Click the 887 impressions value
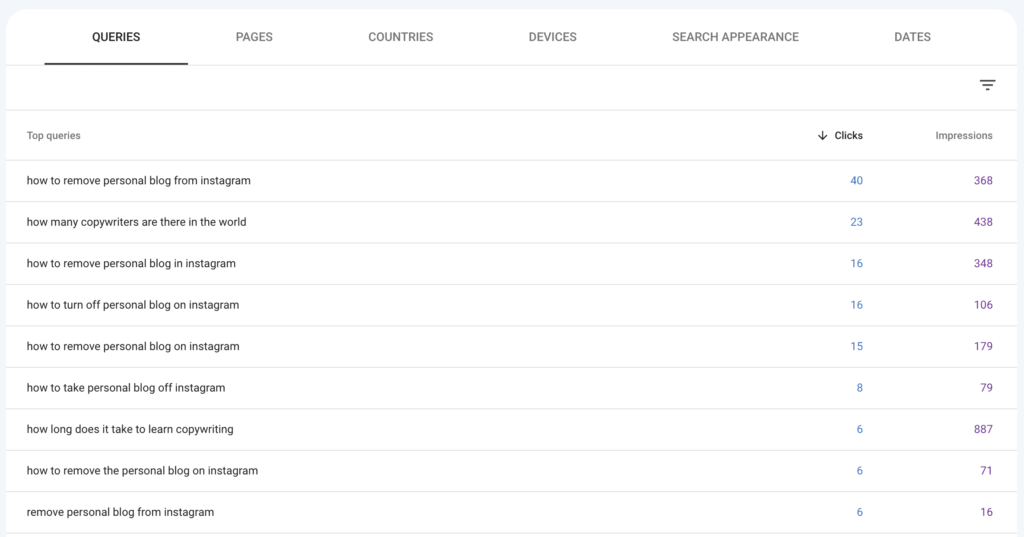The image size is (1024, 537). (x=982, y=429)
